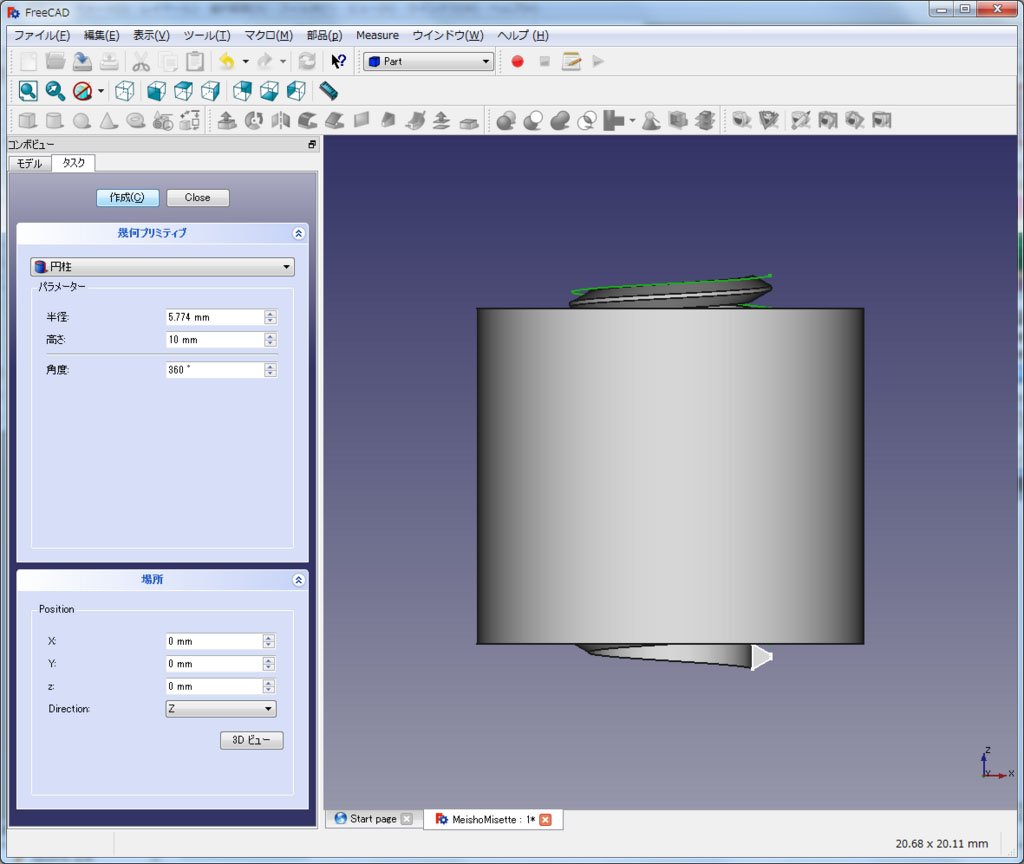Set Left view cube icon
1024x864 pixels.
pos(296,91)
